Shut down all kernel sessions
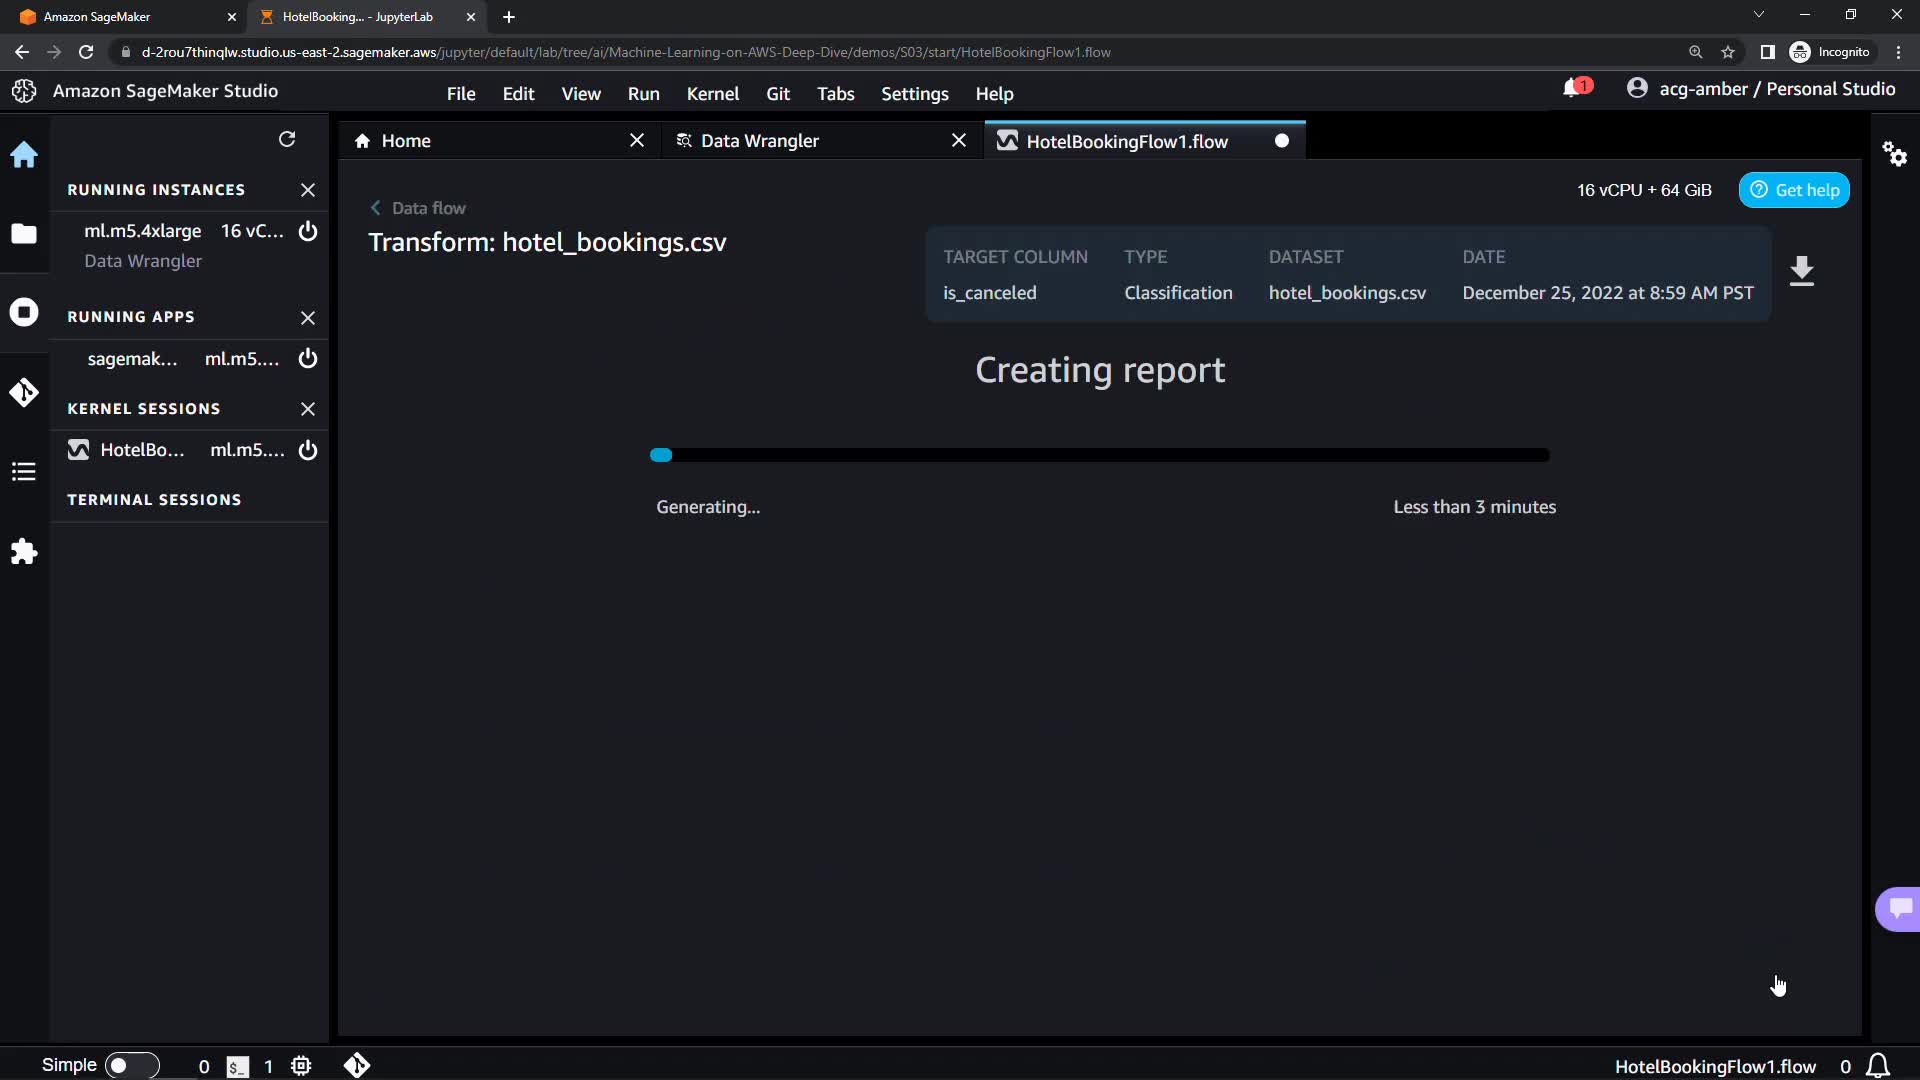This screenshot has height=1080, width=1920. pyautogui.click(x=308, y=409)
